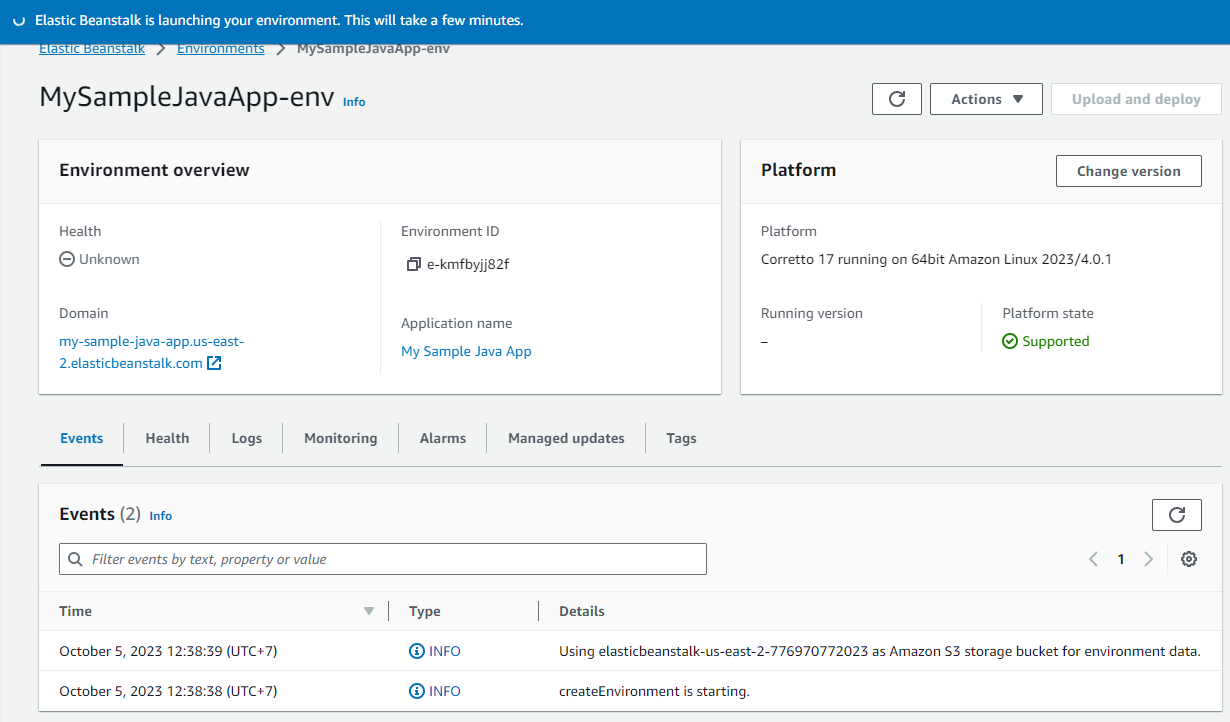The height and width of the screenshot is (722, 1230).
Task: Select event time October 5, 2023 12:38:38
Action: 168,691
